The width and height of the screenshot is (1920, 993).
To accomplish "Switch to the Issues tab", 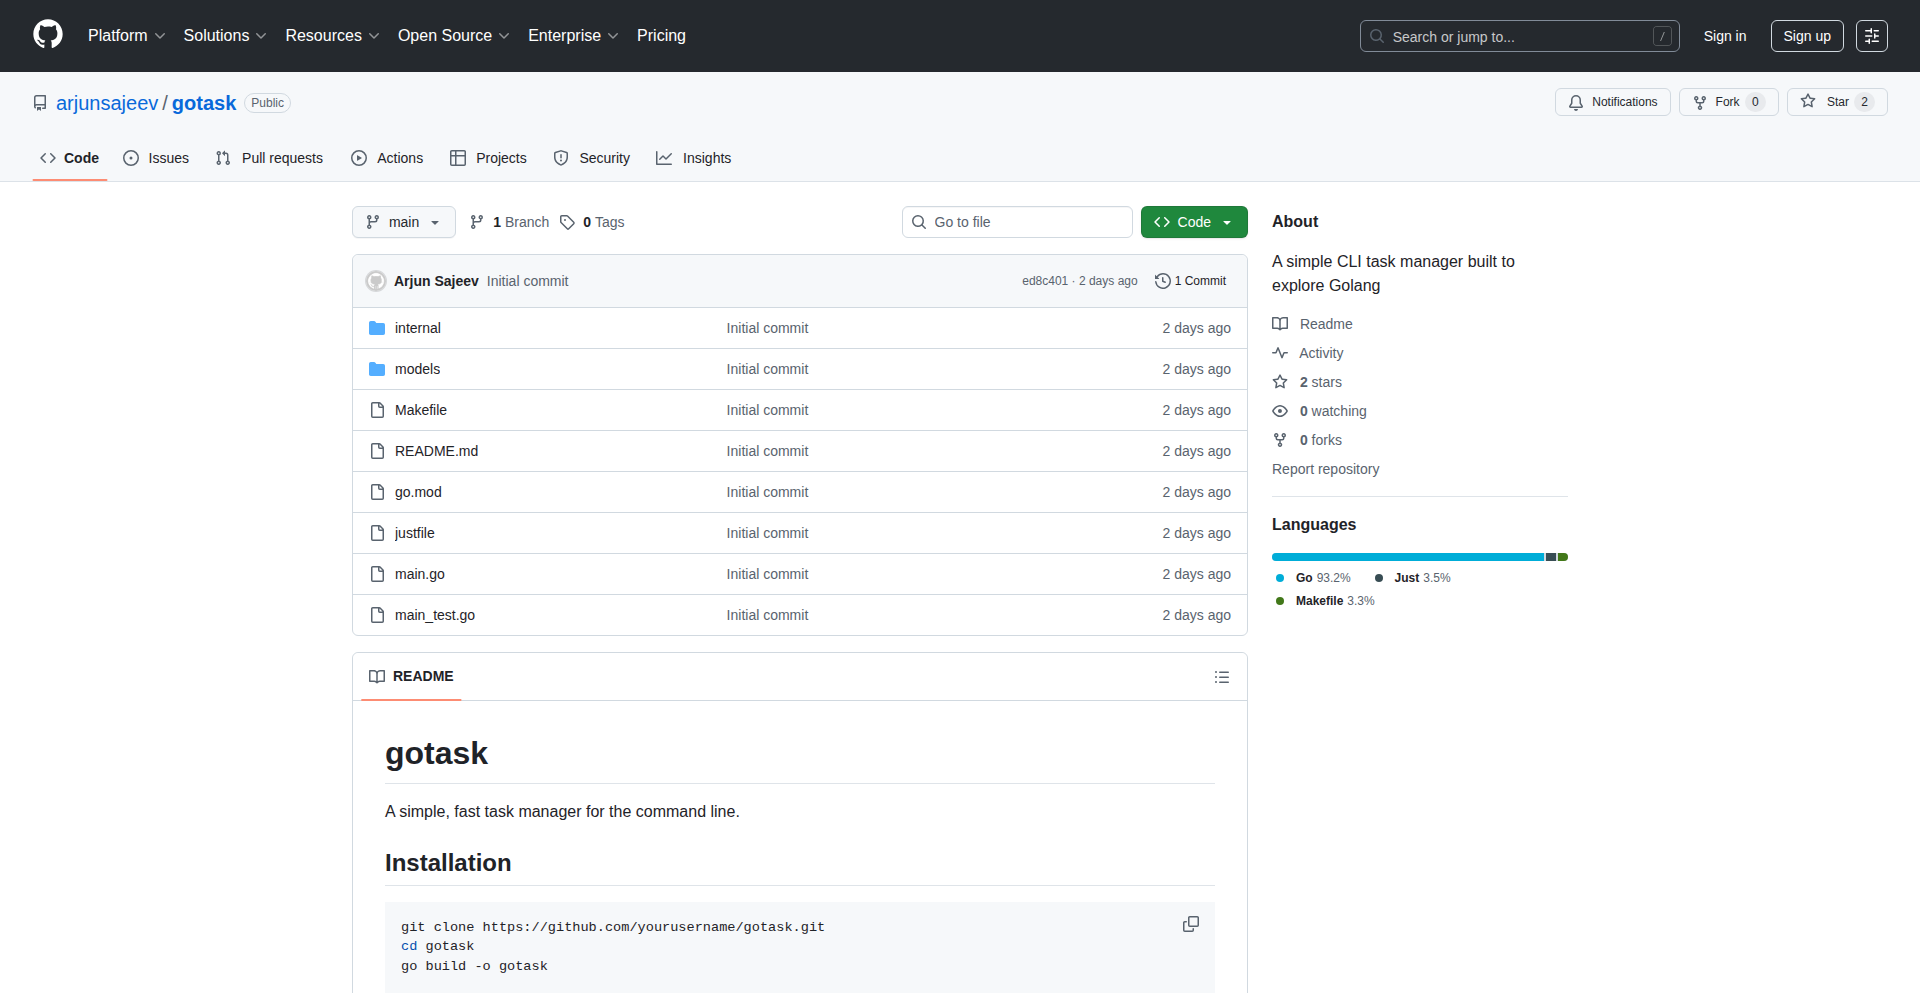I will click(156, 158).
